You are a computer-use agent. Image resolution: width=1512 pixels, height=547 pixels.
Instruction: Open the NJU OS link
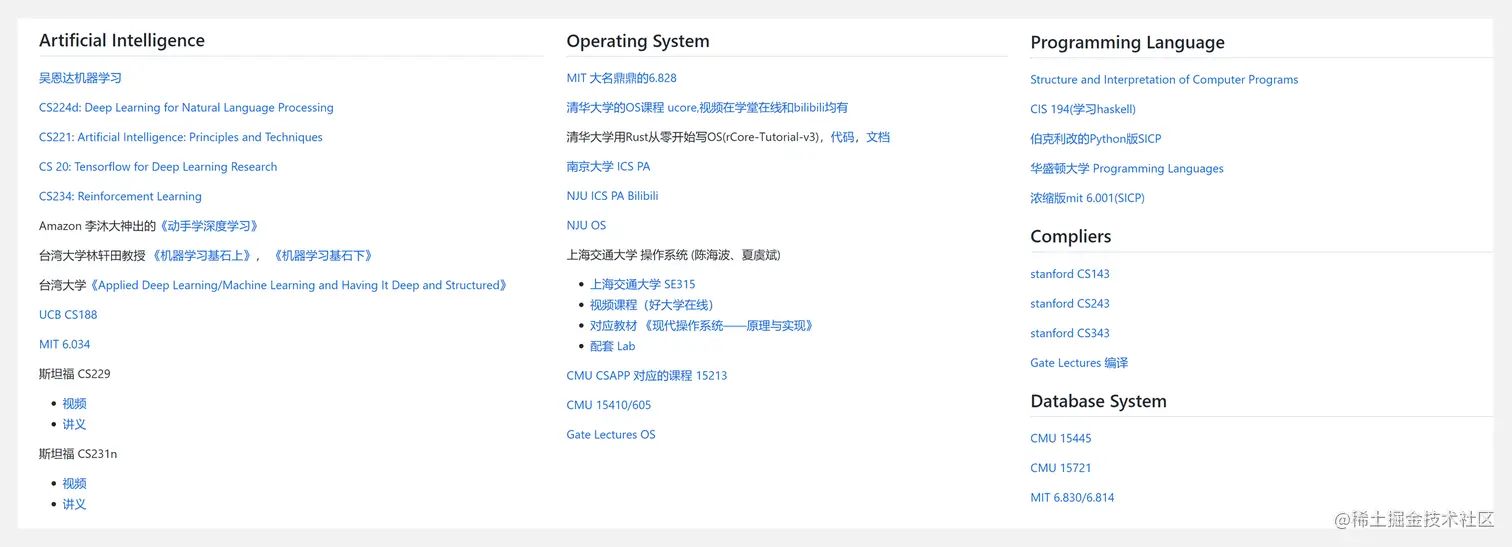[x=586, y=226]
